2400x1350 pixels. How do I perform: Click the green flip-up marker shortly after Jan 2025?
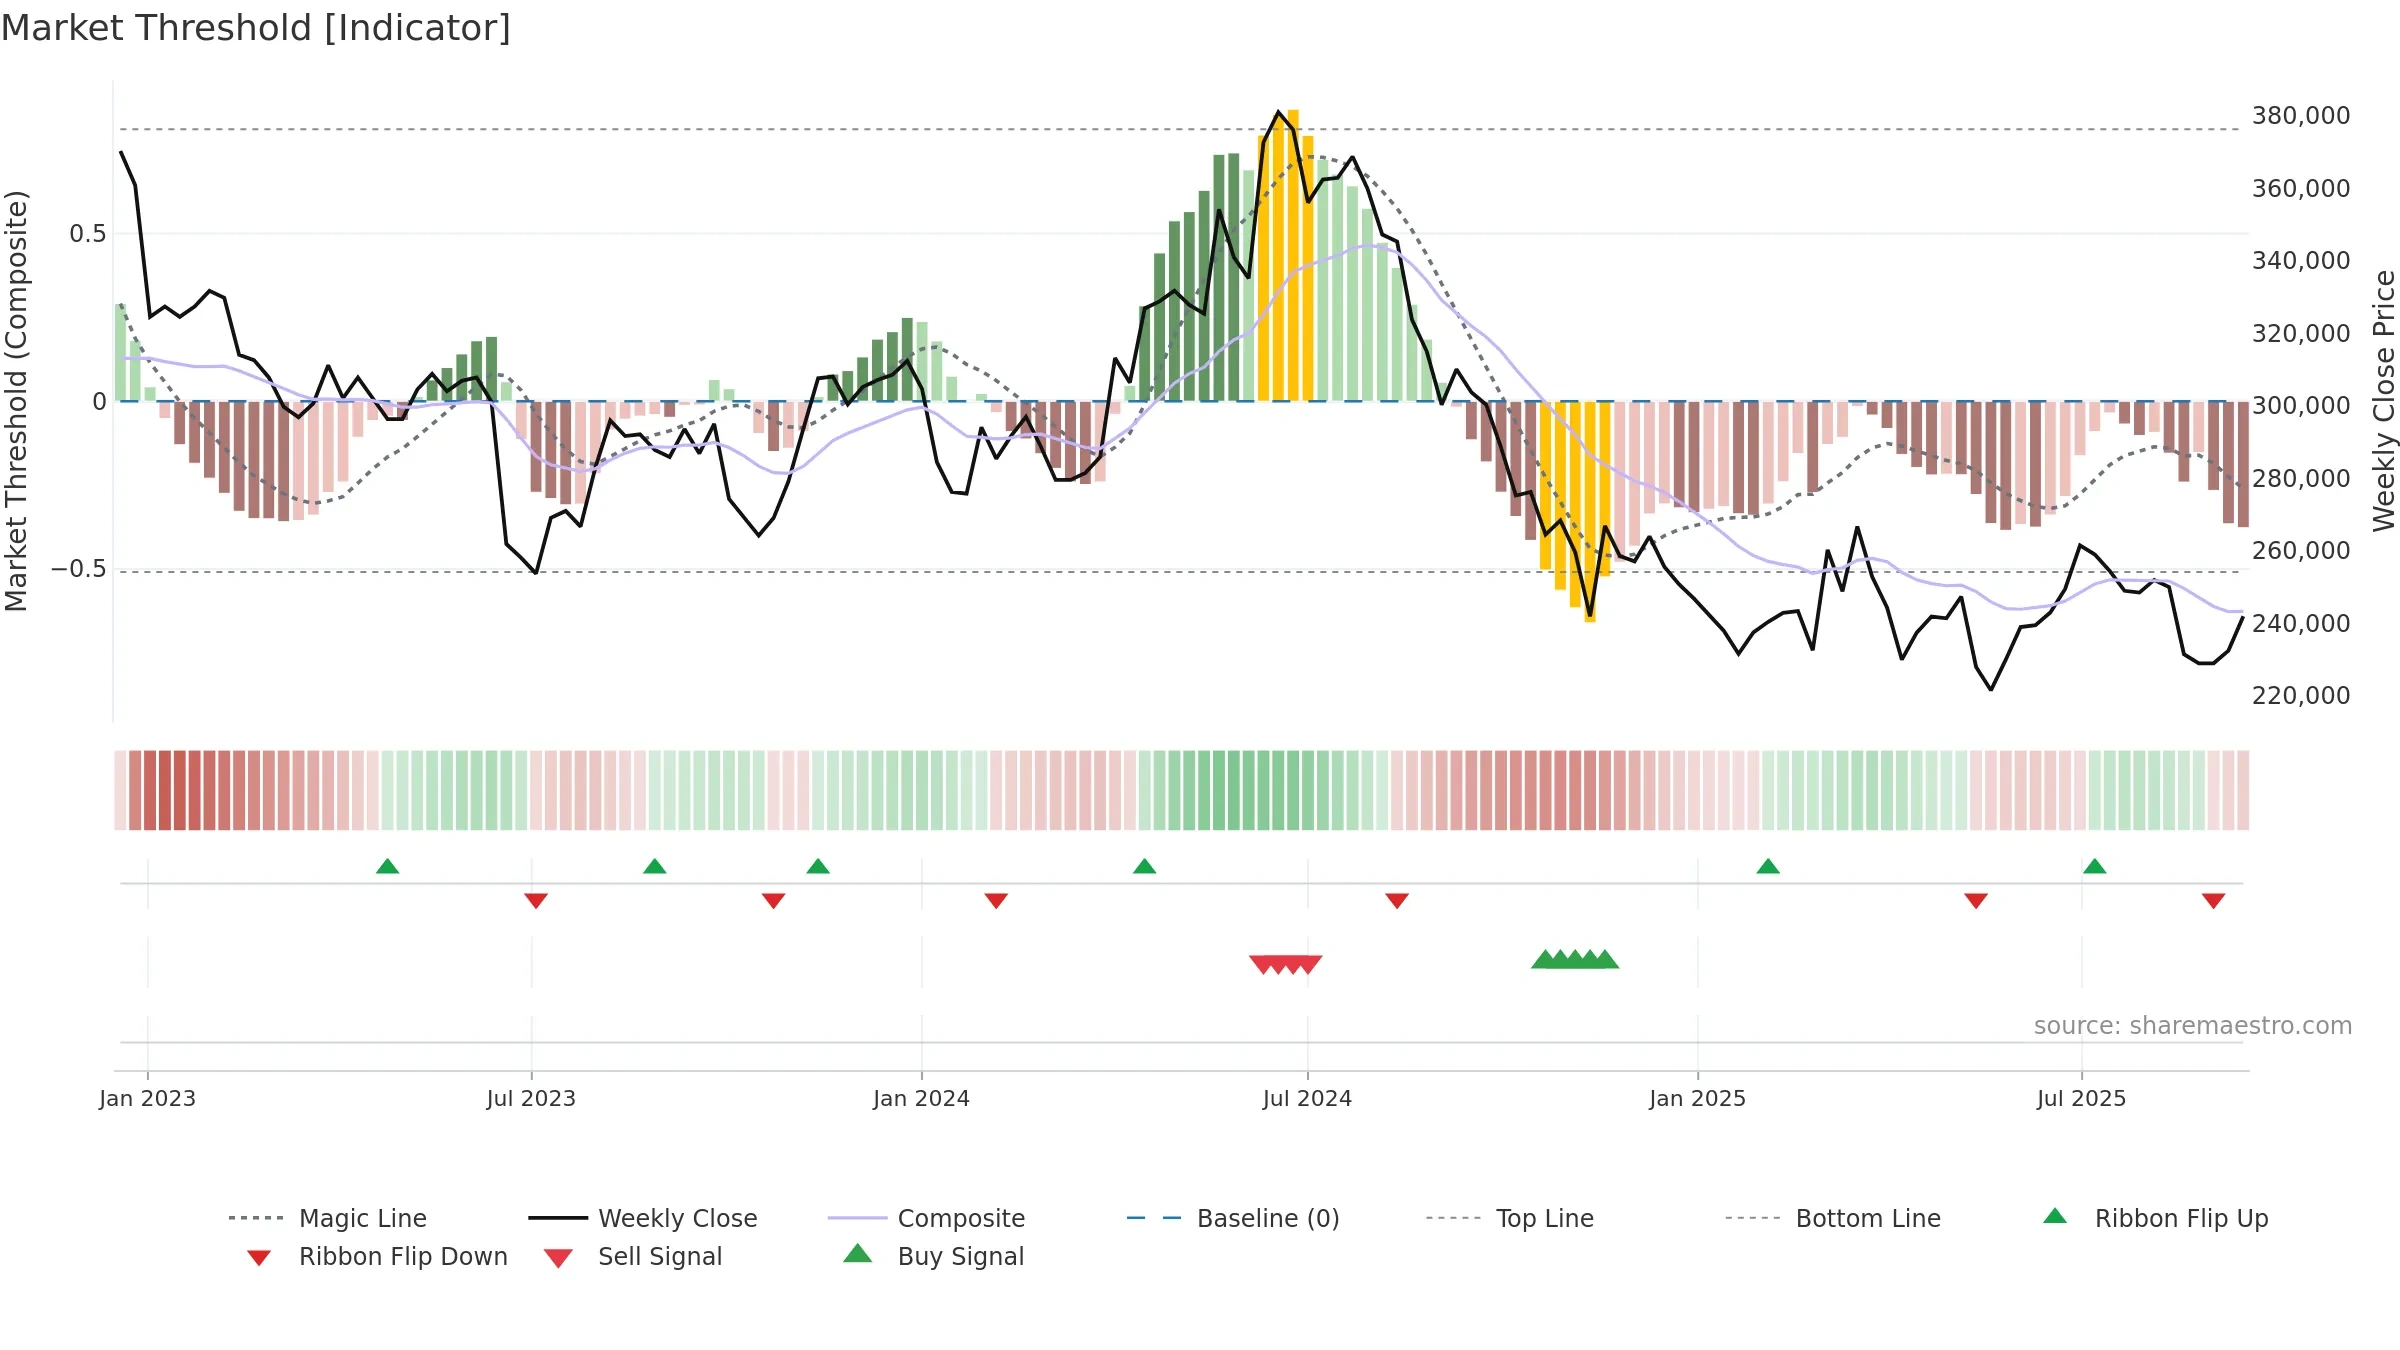pyautogui.click(x=1768, y=866)
